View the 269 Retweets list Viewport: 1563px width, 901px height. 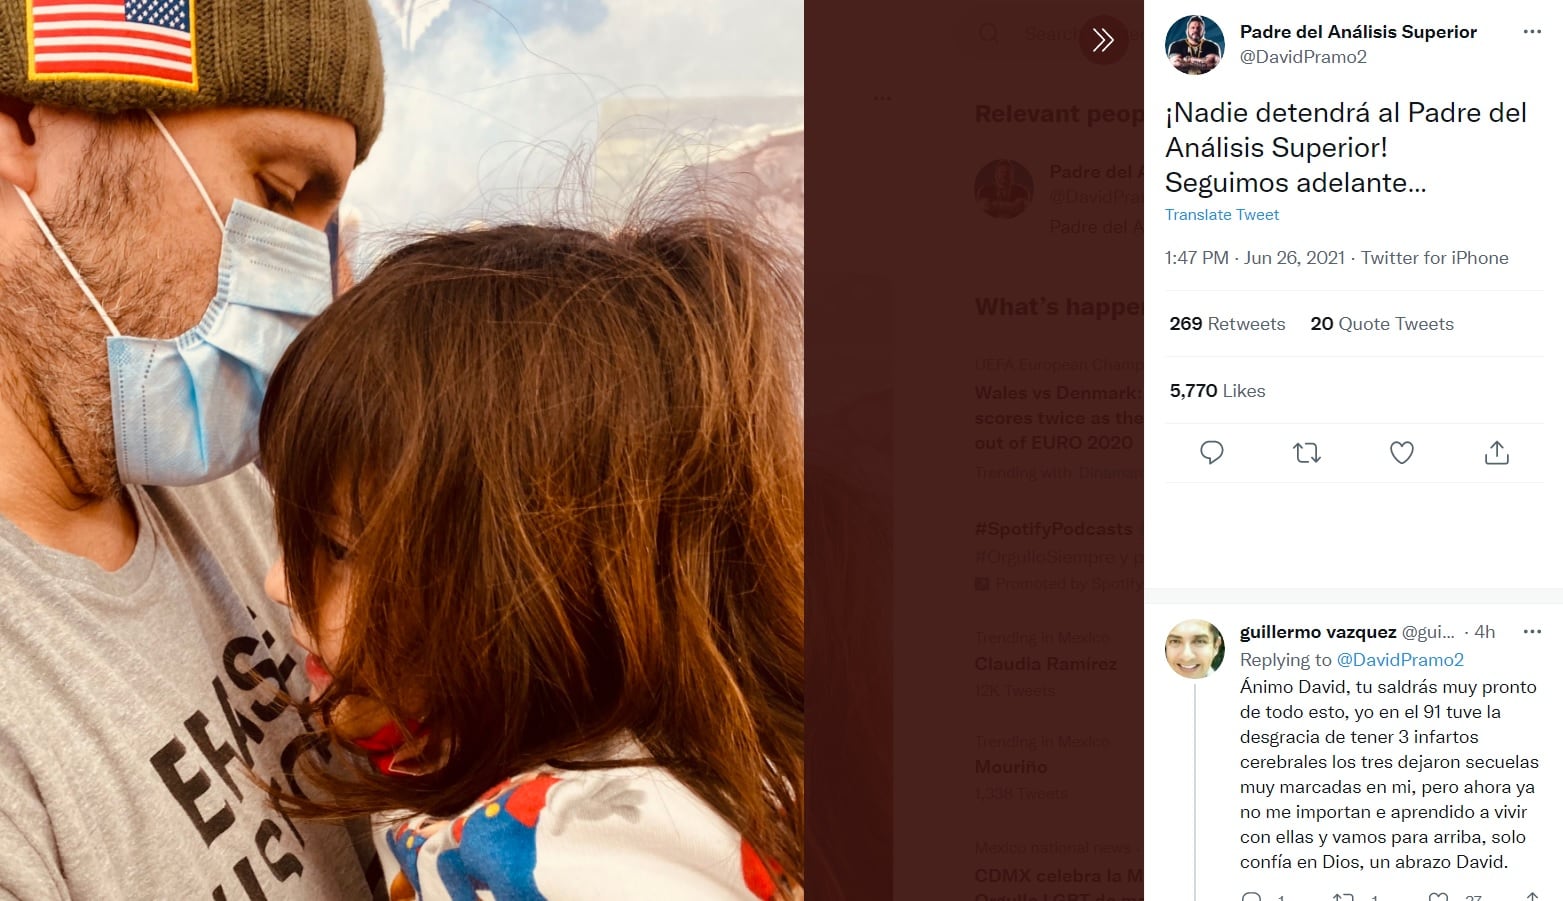[x=1227, y=324]
